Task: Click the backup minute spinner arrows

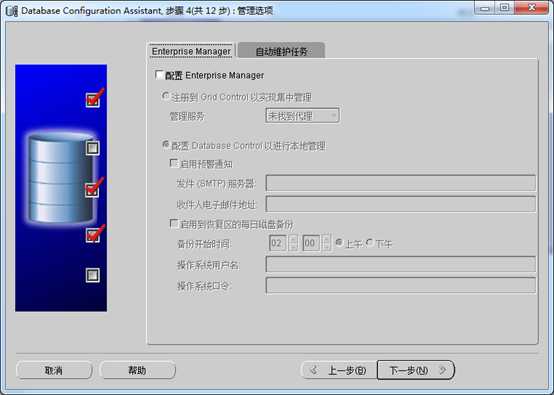Action: click(x=326, y=243)
